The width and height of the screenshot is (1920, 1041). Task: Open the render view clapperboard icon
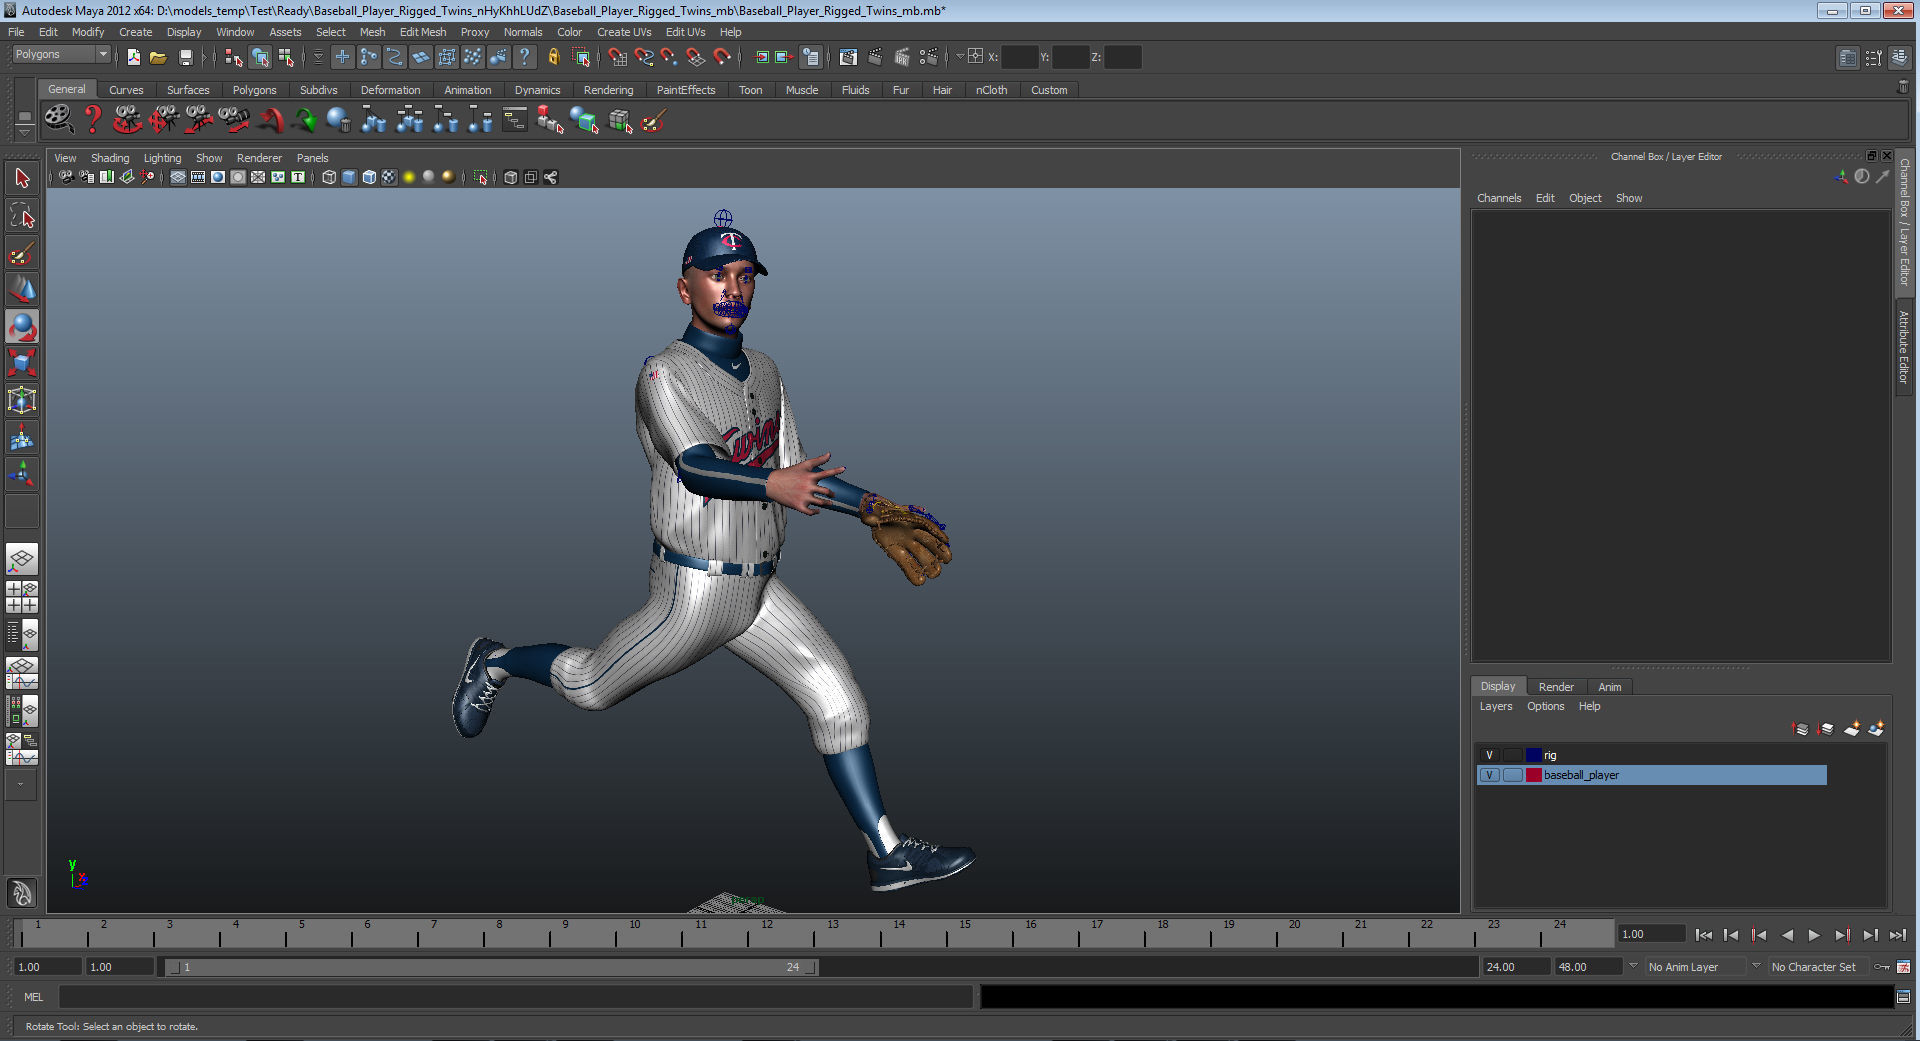[848, 57]
